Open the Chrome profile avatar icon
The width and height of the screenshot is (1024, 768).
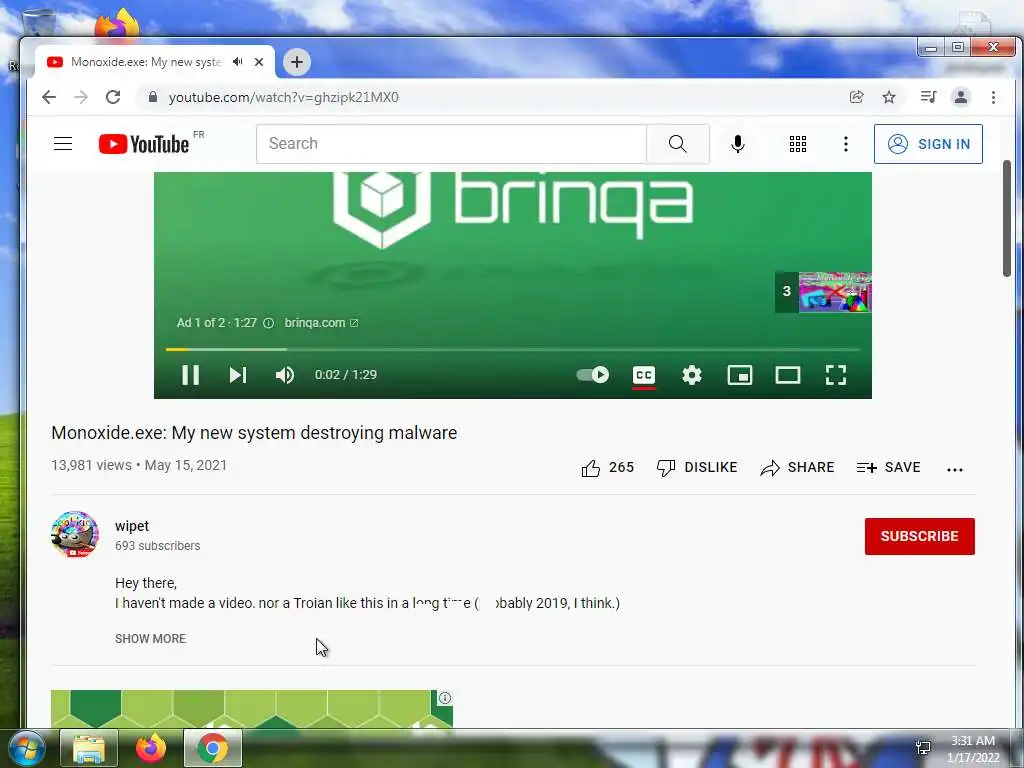pyautogui.click(x=961, y=97)
